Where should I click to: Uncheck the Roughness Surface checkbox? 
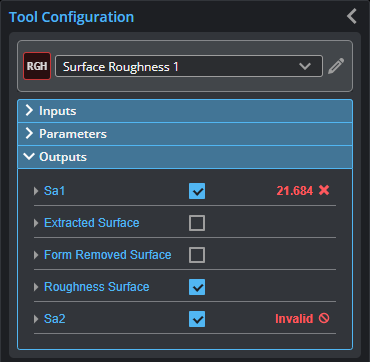tap(197, 287)
